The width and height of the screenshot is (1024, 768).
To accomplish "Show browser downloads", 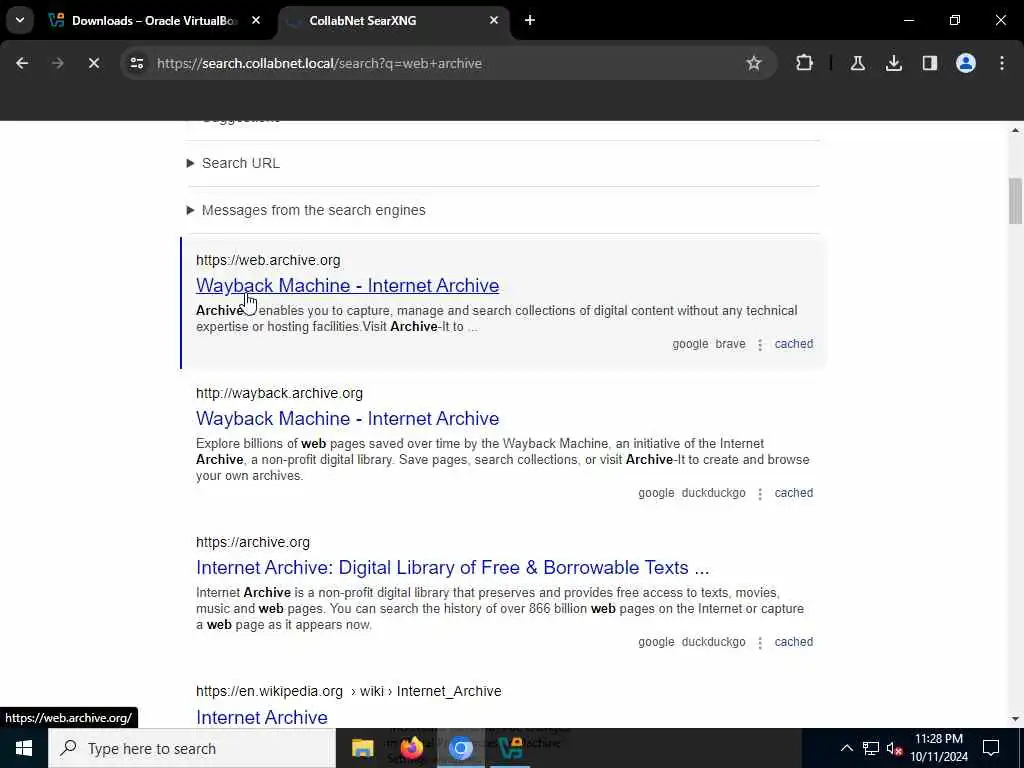I will click(x=893, y=63).
